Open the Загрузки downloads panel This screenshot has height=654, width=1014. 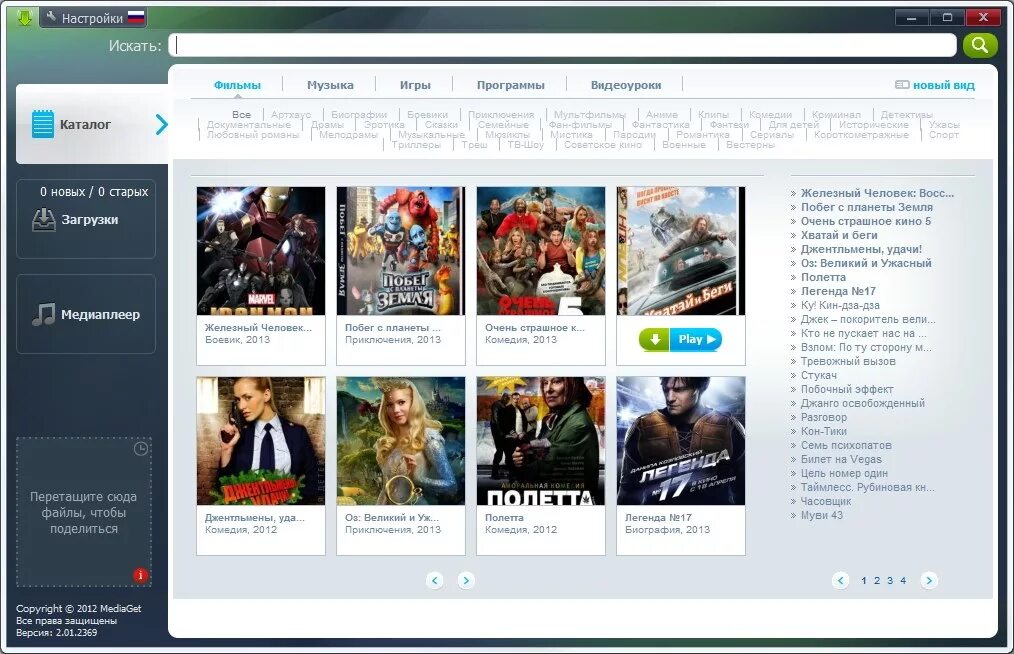tap(86, 219)
